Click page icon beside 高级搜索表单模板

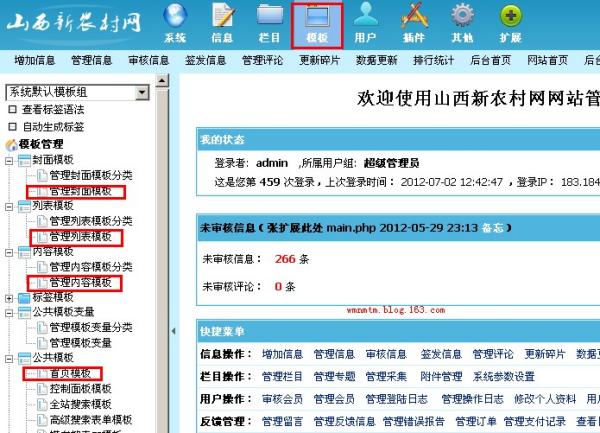[x=42, y=420]
